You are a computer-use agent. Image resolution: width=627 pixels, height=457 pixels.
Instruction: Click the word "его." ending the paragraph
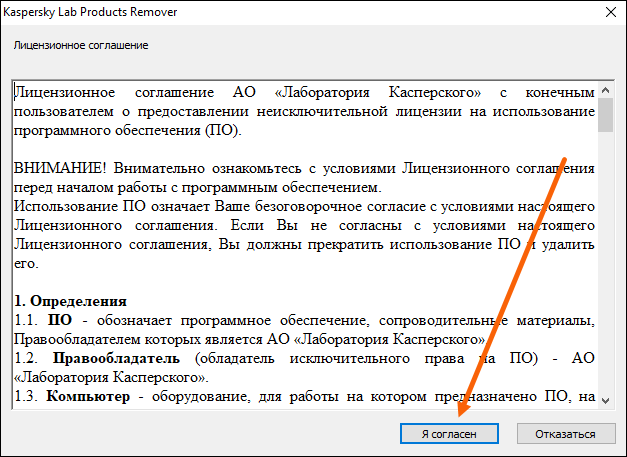[x=26, y=264]
